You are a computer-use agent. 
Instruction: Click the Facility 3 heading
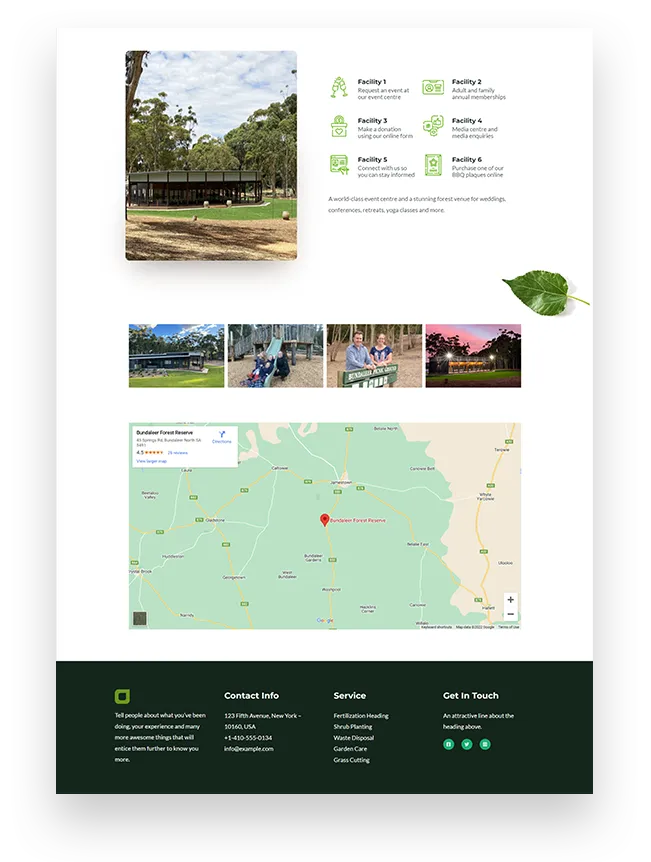click(x=372, y=120)
